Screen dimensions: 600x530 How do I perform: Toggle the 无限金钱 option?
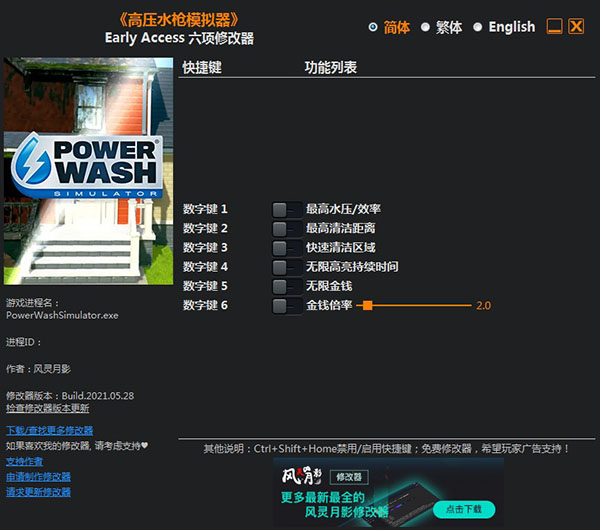(286, 286)
